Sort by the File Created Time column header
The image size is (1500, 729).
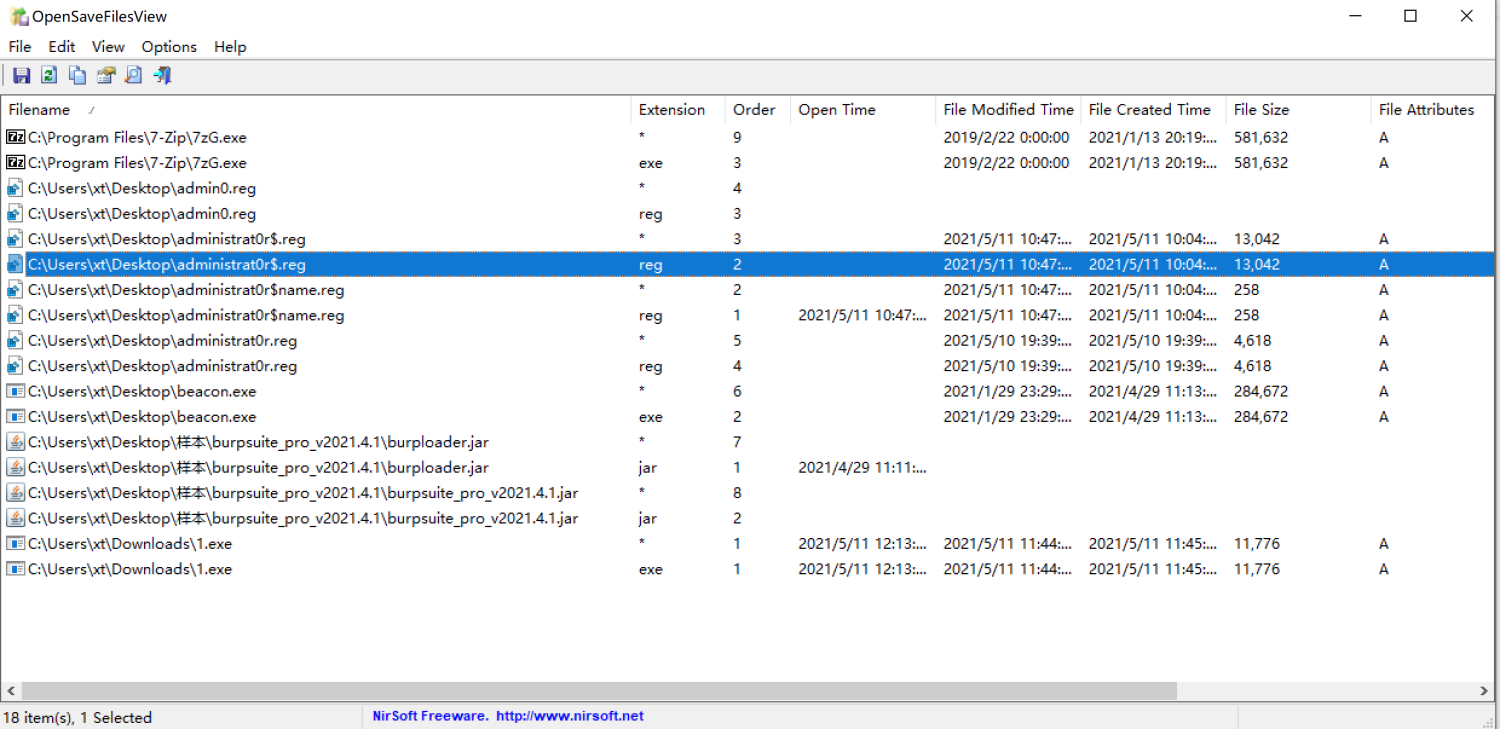click(x=1153, y=110)
